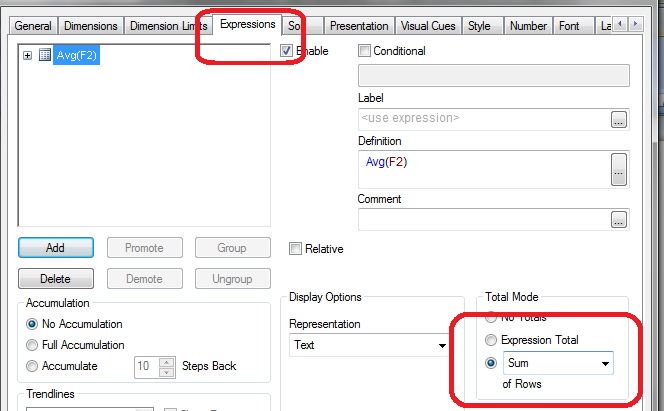Click the table icon beside Avg(F2)

45,56
